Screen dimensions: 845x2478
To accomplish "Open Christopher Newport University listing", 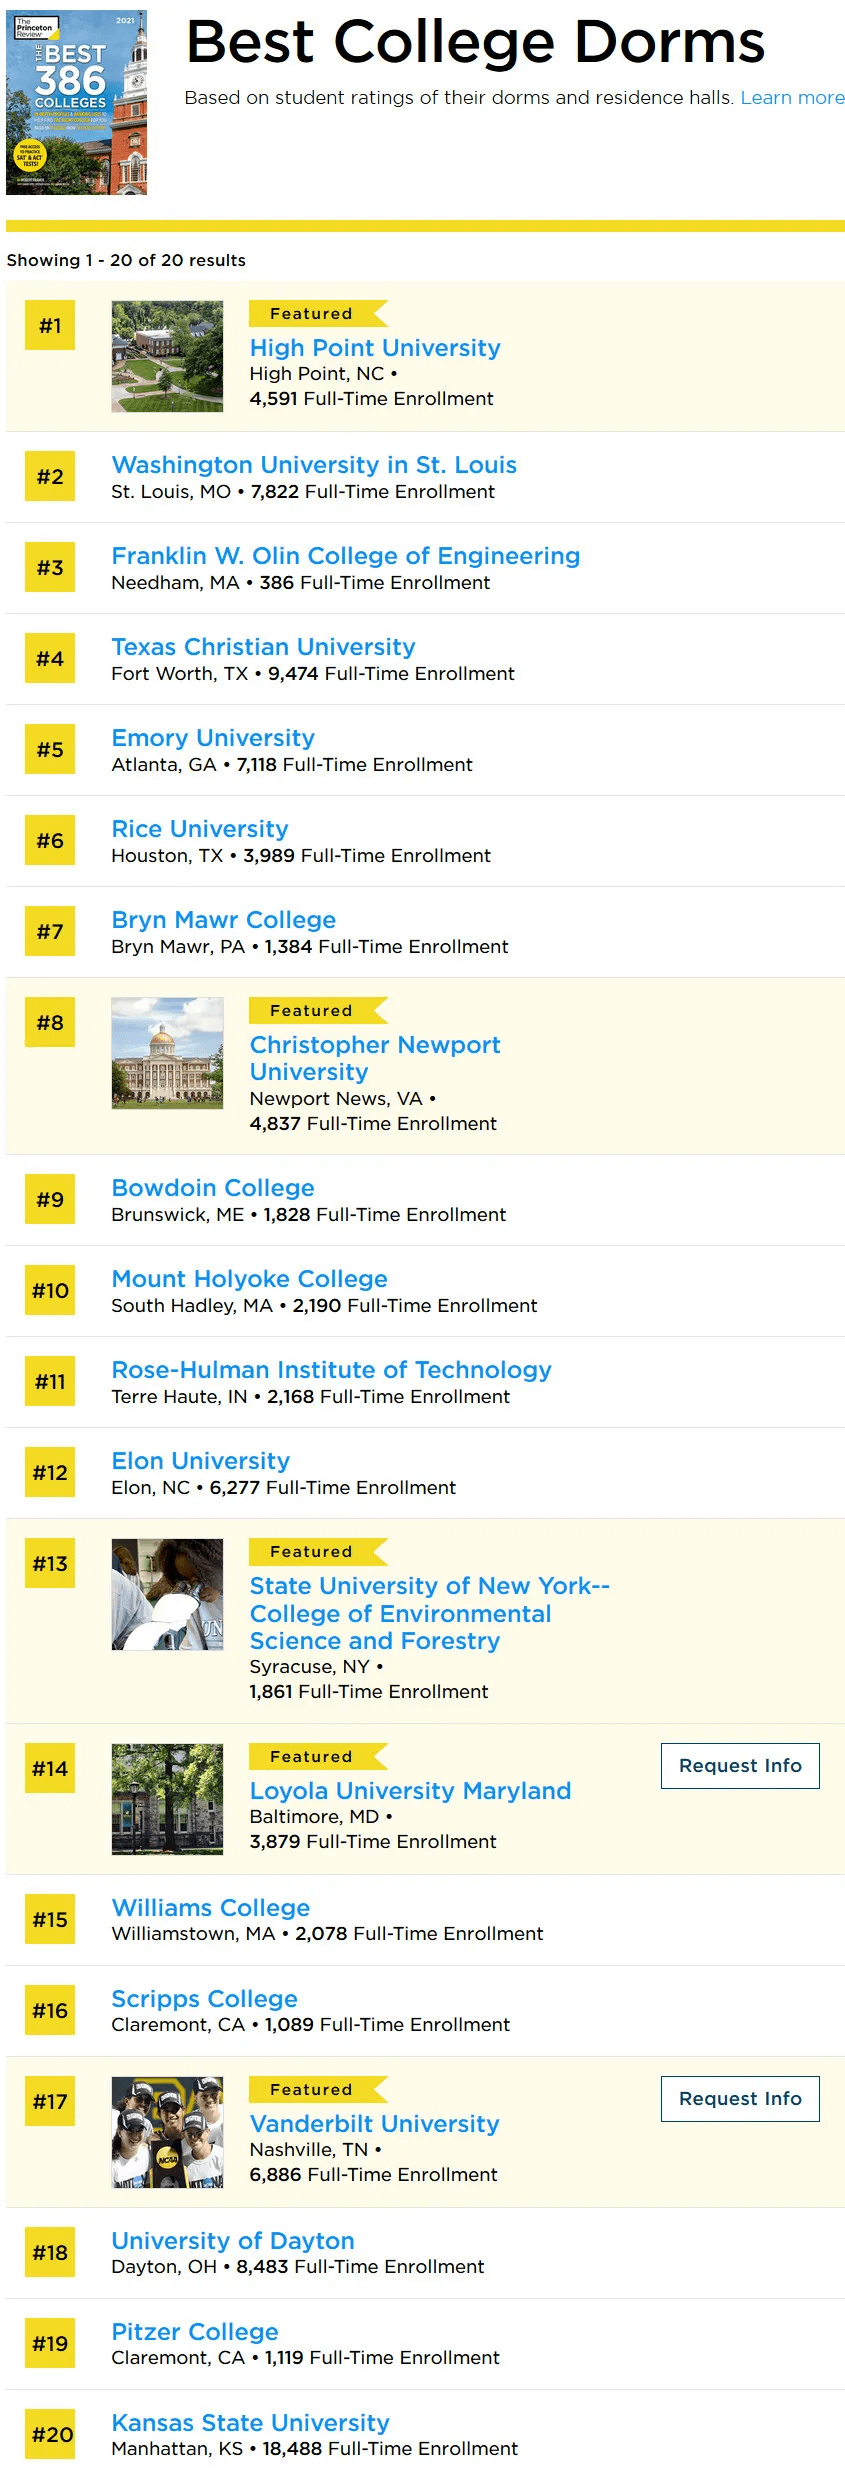I will 375,1058.
